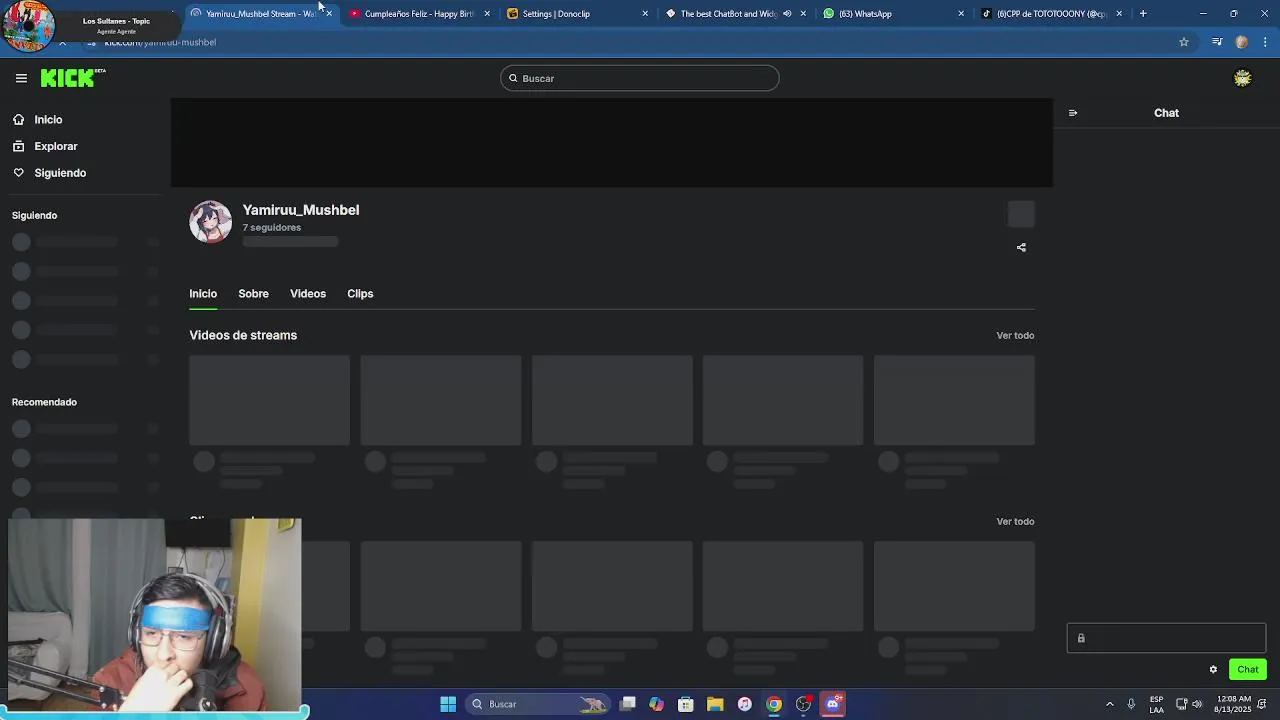Image resolution: width=1280 pixels, height=720 pixels.
Task: Switch to the Videos tab
Action: [308, 293]
